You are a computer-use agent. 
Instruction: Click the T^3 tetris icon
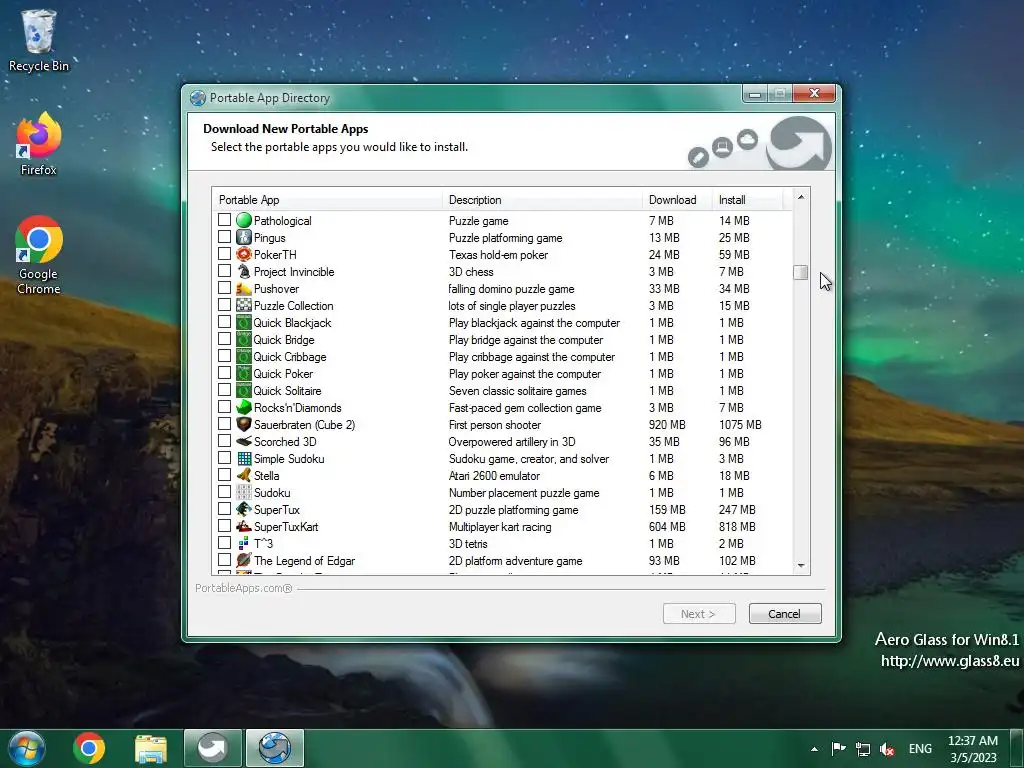(244, 543)
